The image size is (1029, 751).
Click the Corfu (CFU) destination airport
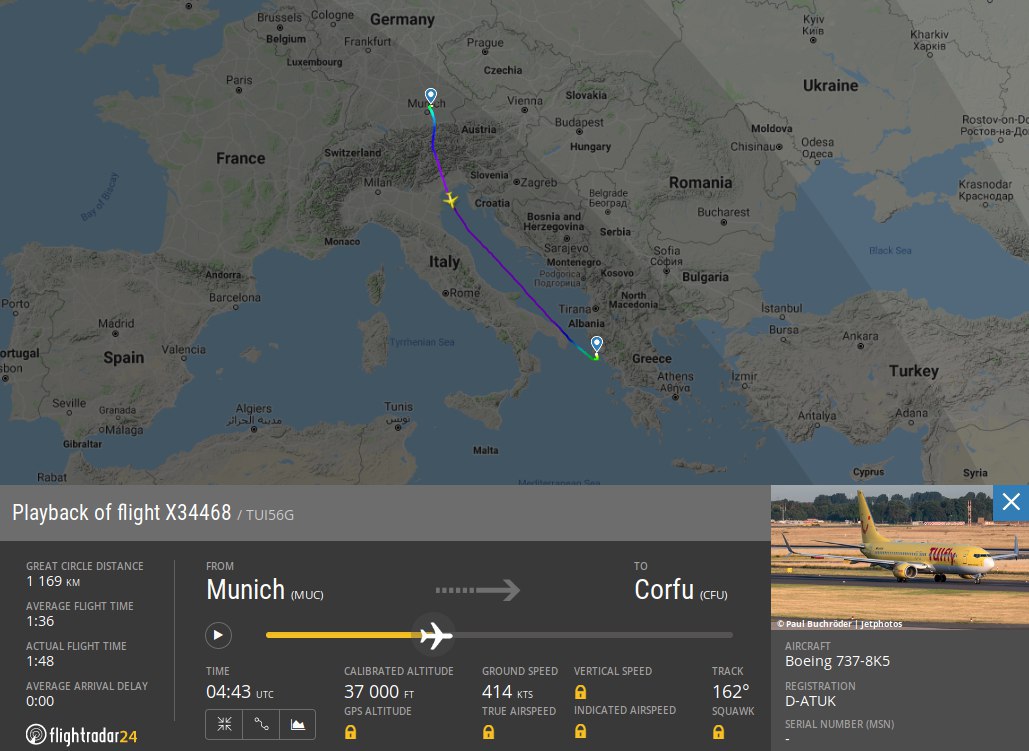point(681,590)
